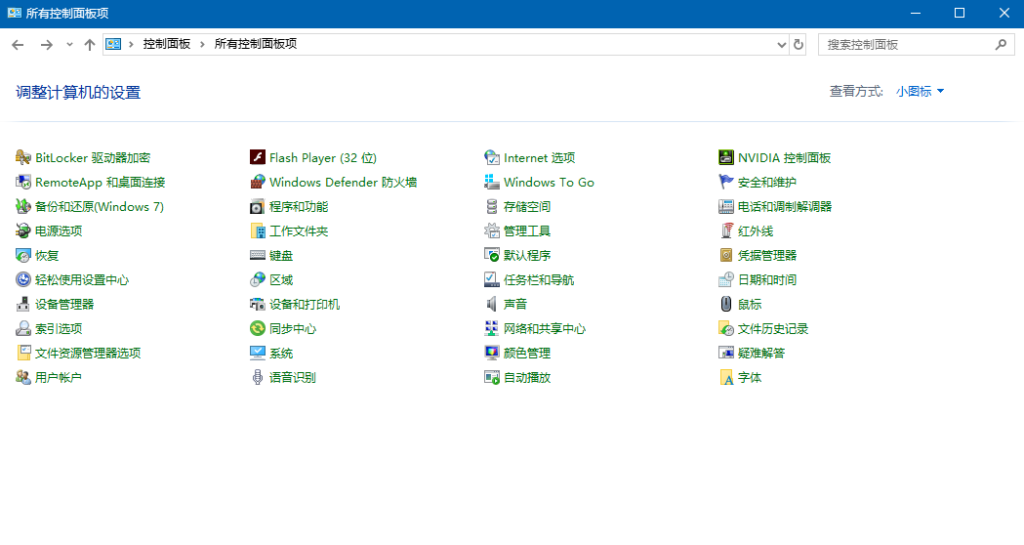
Task: Click the 同步中心 green icon
Action: tap(257, 328)
